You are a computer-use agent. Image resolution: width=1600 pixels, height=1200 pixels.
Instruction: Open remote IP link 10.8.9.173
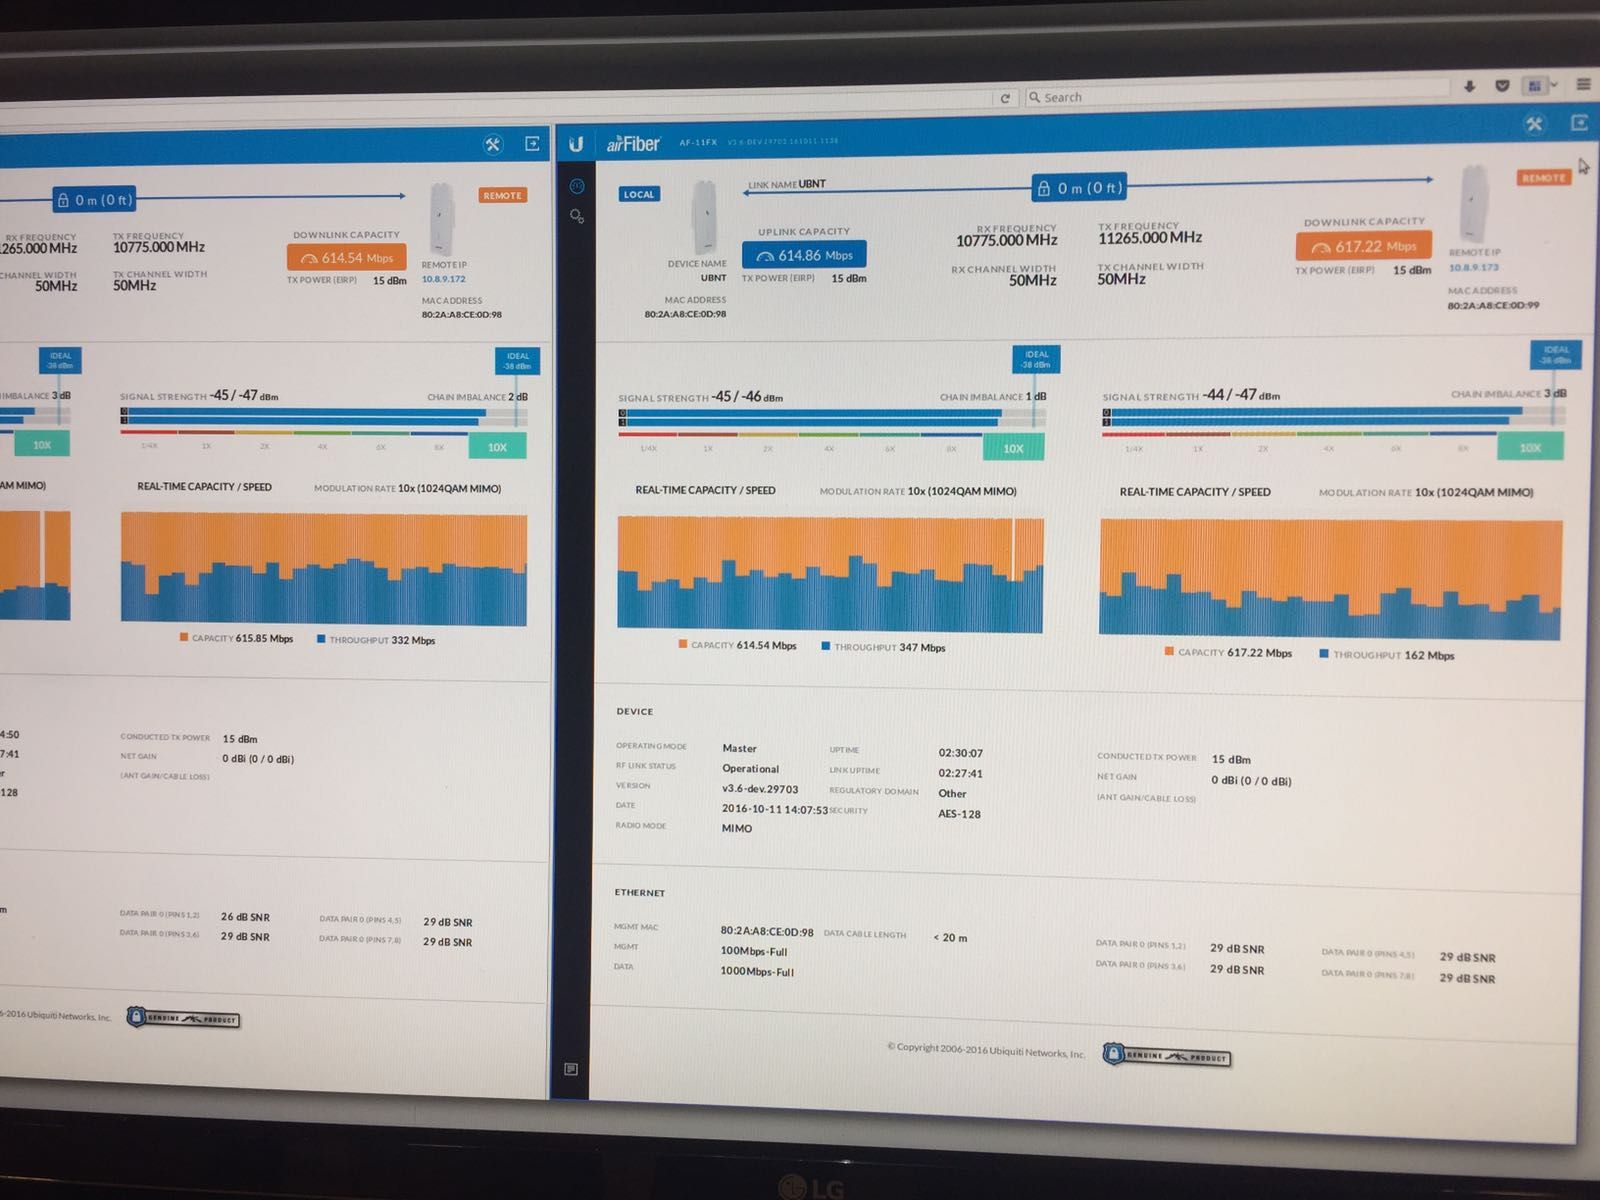(1474, 267)
